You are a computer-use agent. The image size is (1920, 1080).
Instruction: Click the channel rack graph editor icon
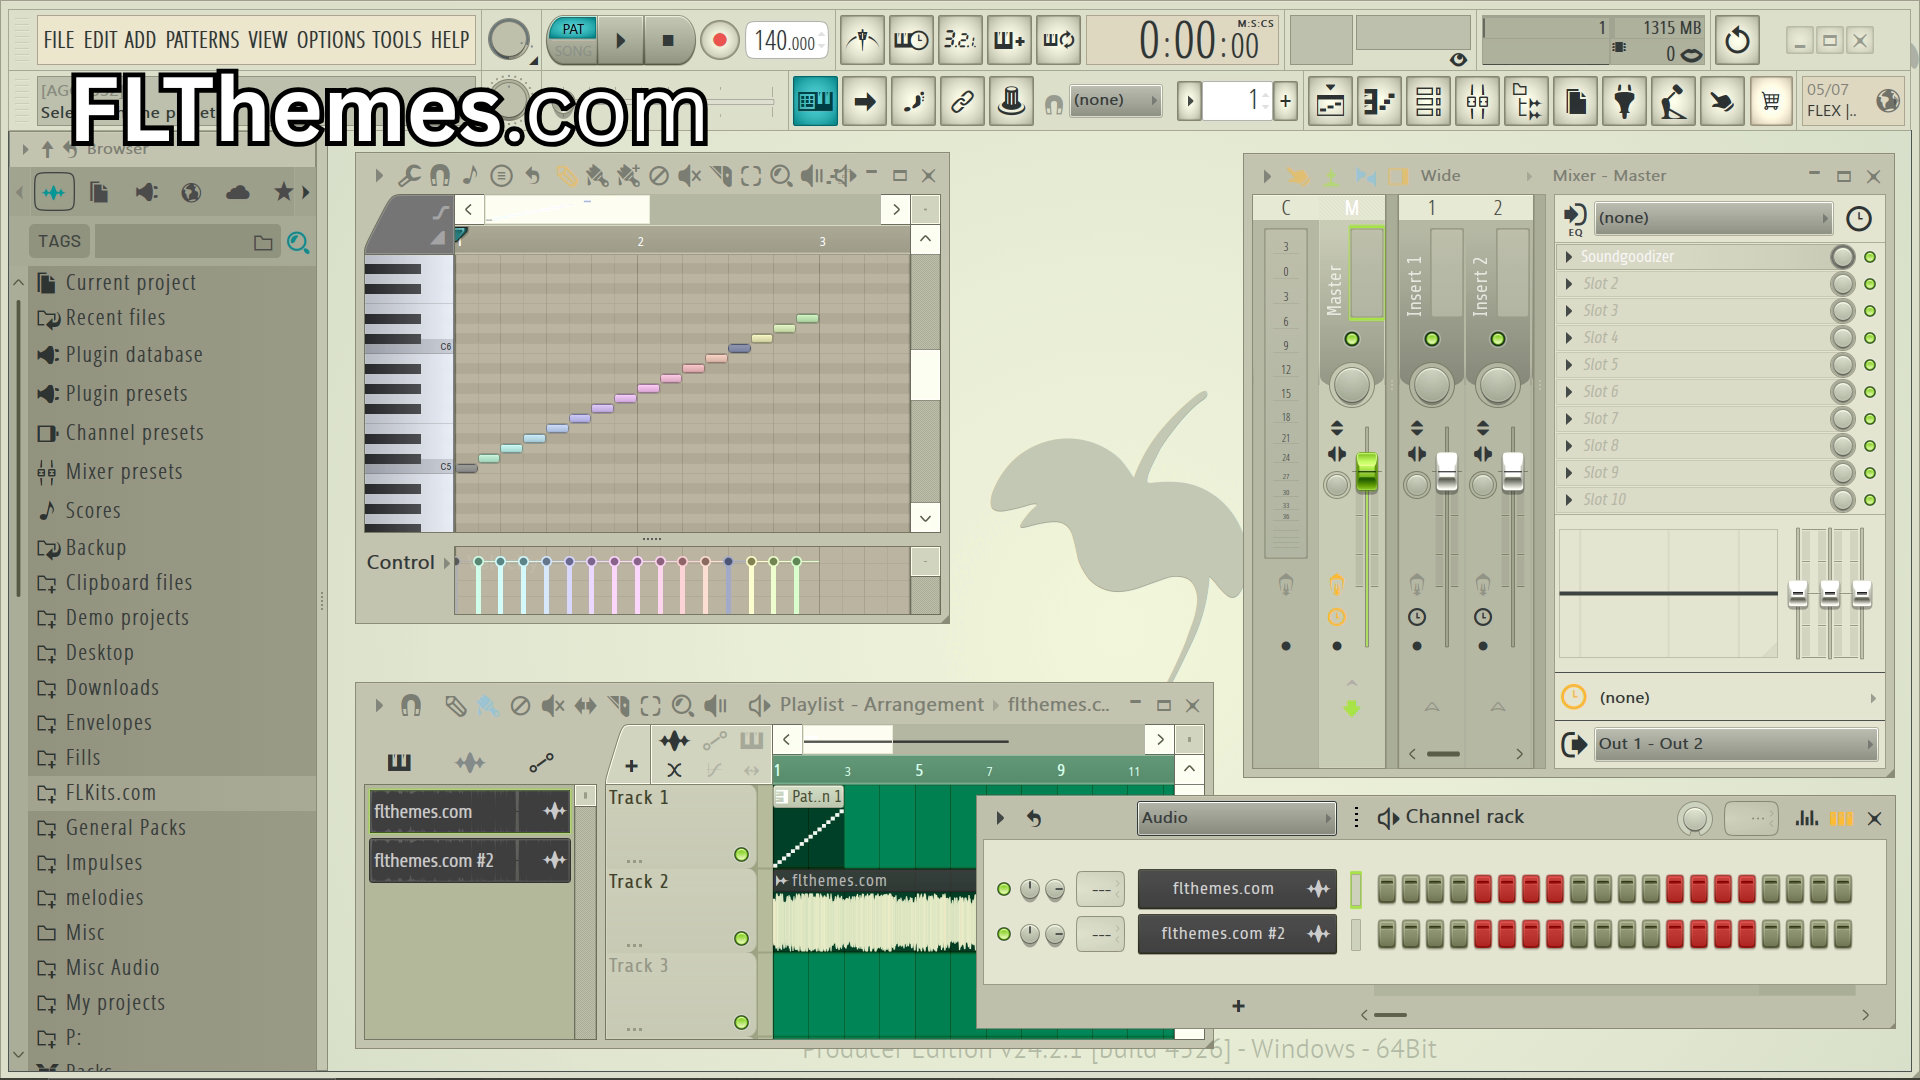coord(1806,818)
